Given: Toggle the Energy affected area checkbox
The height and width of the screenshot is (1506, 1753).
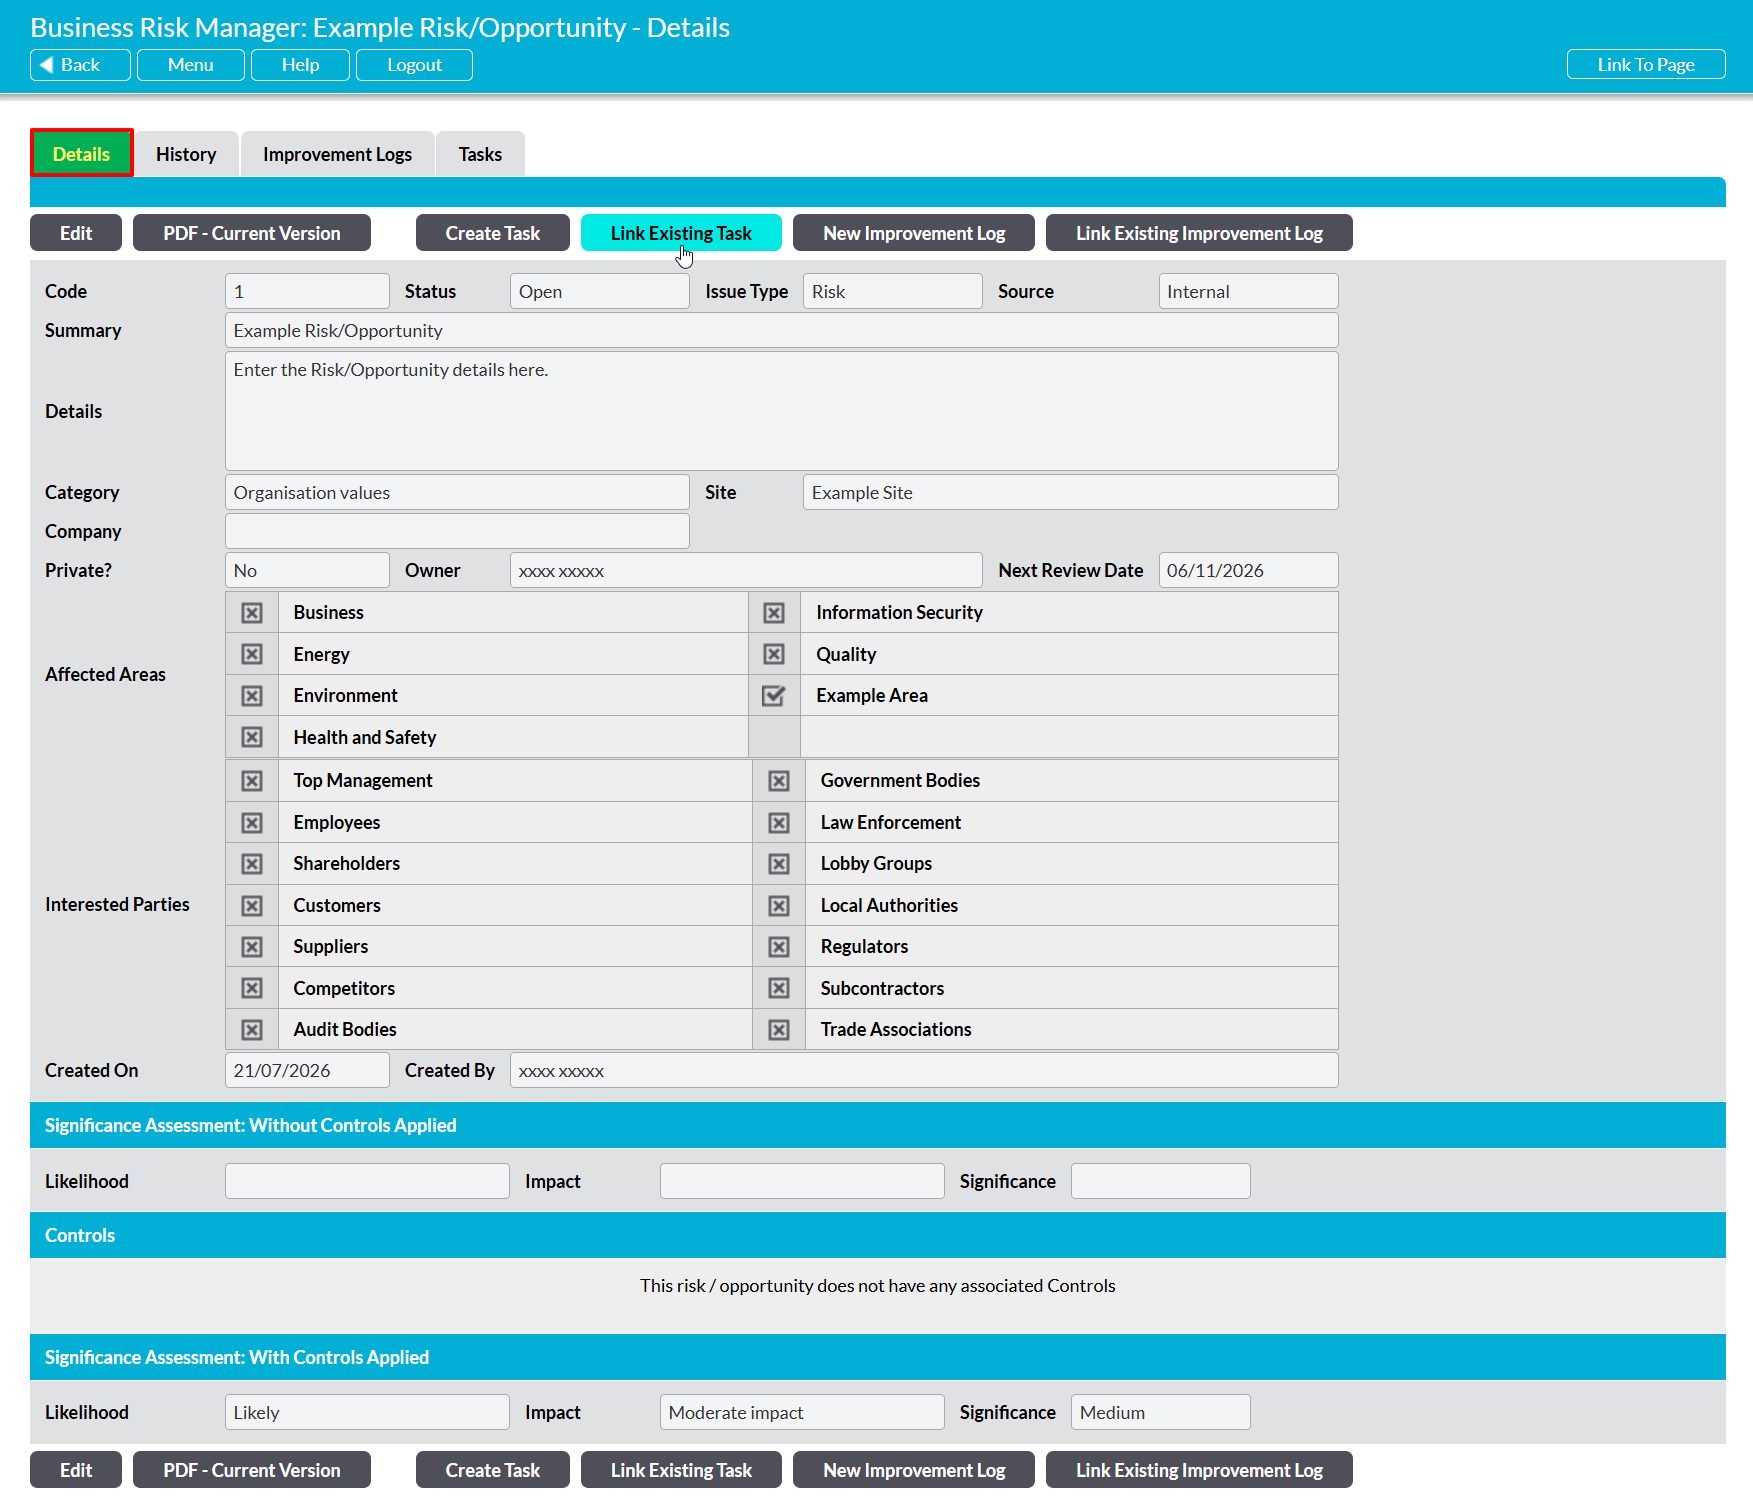Looking at the screenshot, I should (252, 654).
